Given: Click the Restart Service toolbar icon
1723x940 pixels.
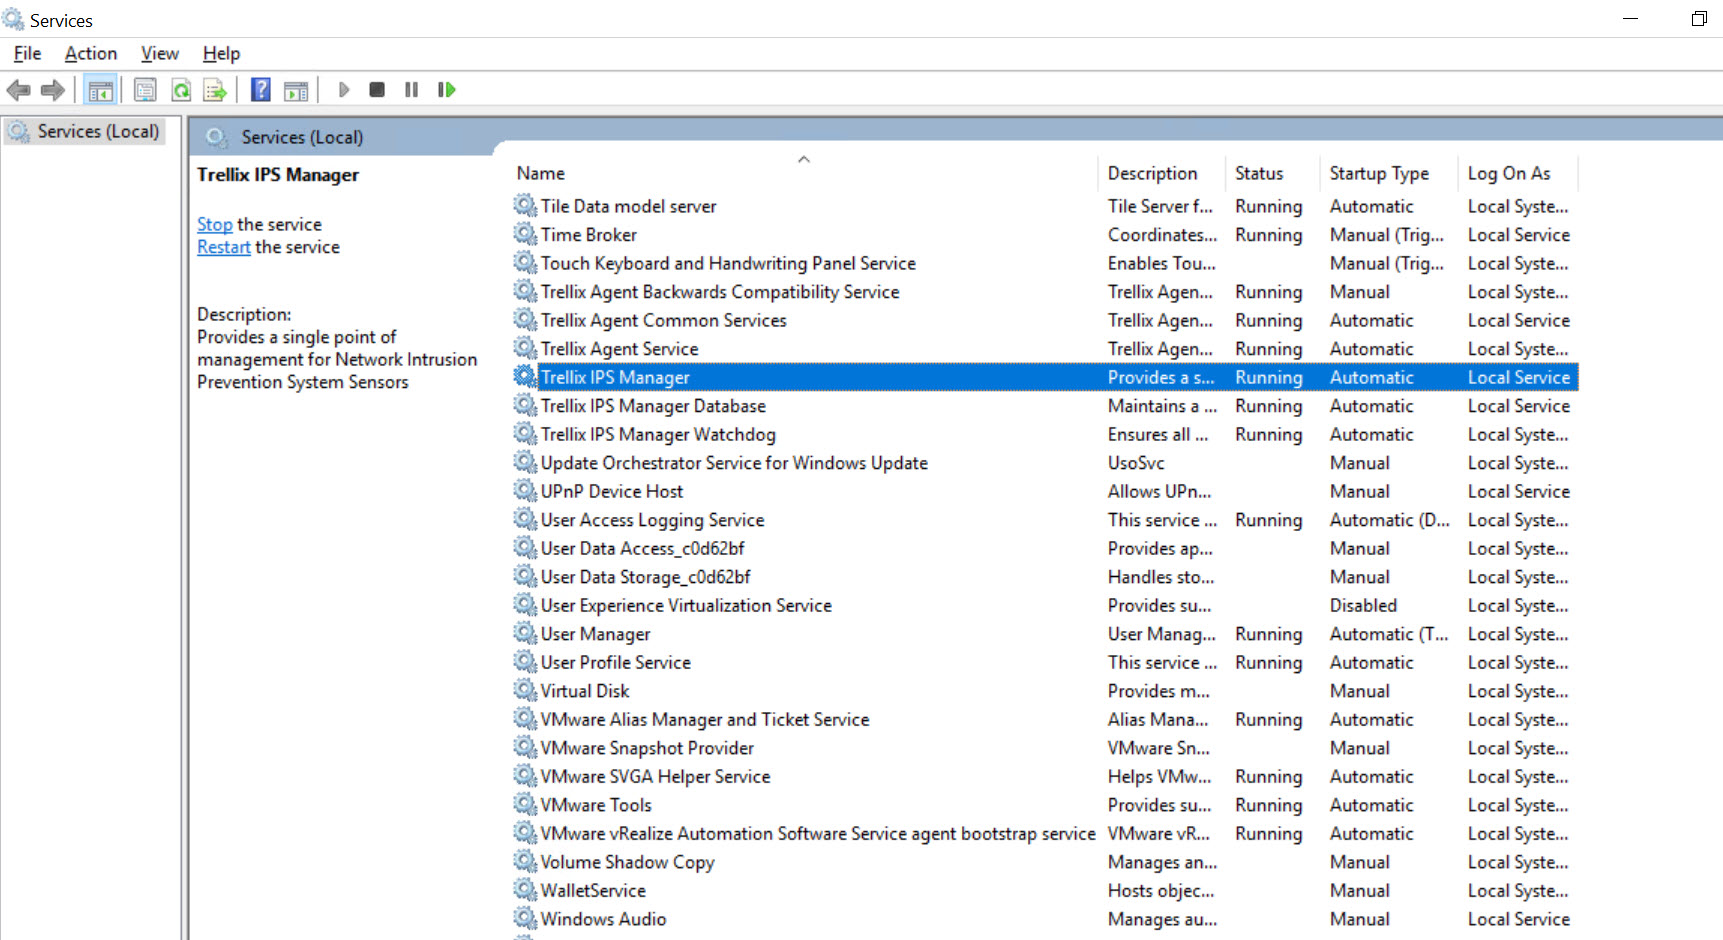Looking at the screenshot, I should 446,90.
